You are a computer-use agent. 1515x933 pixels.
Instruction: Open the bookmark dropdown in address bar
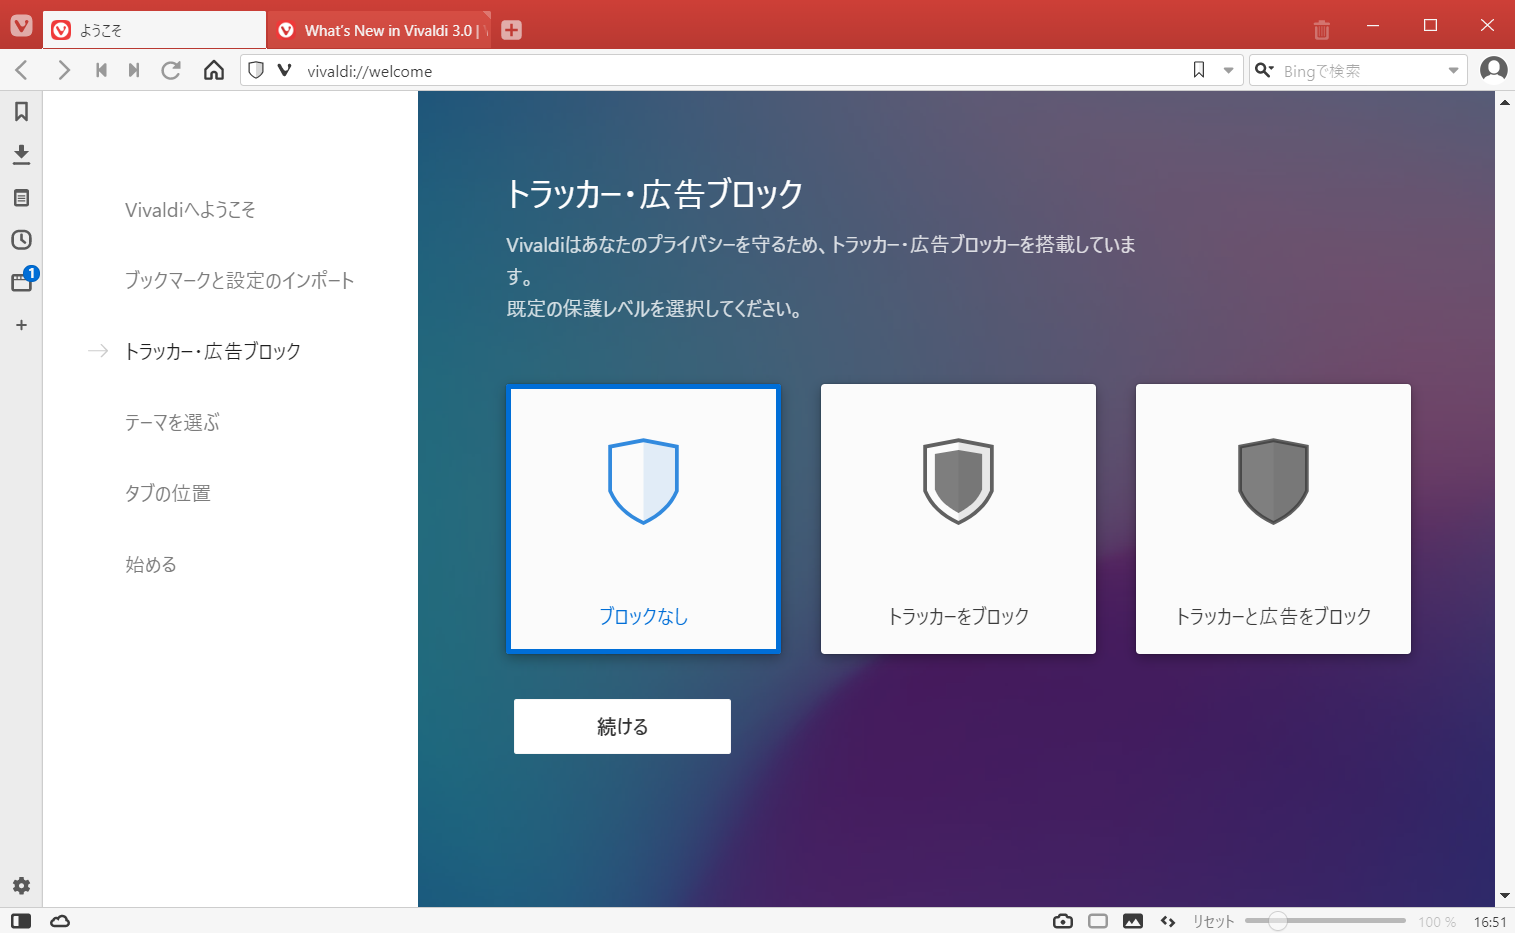tap(1228, 70)
